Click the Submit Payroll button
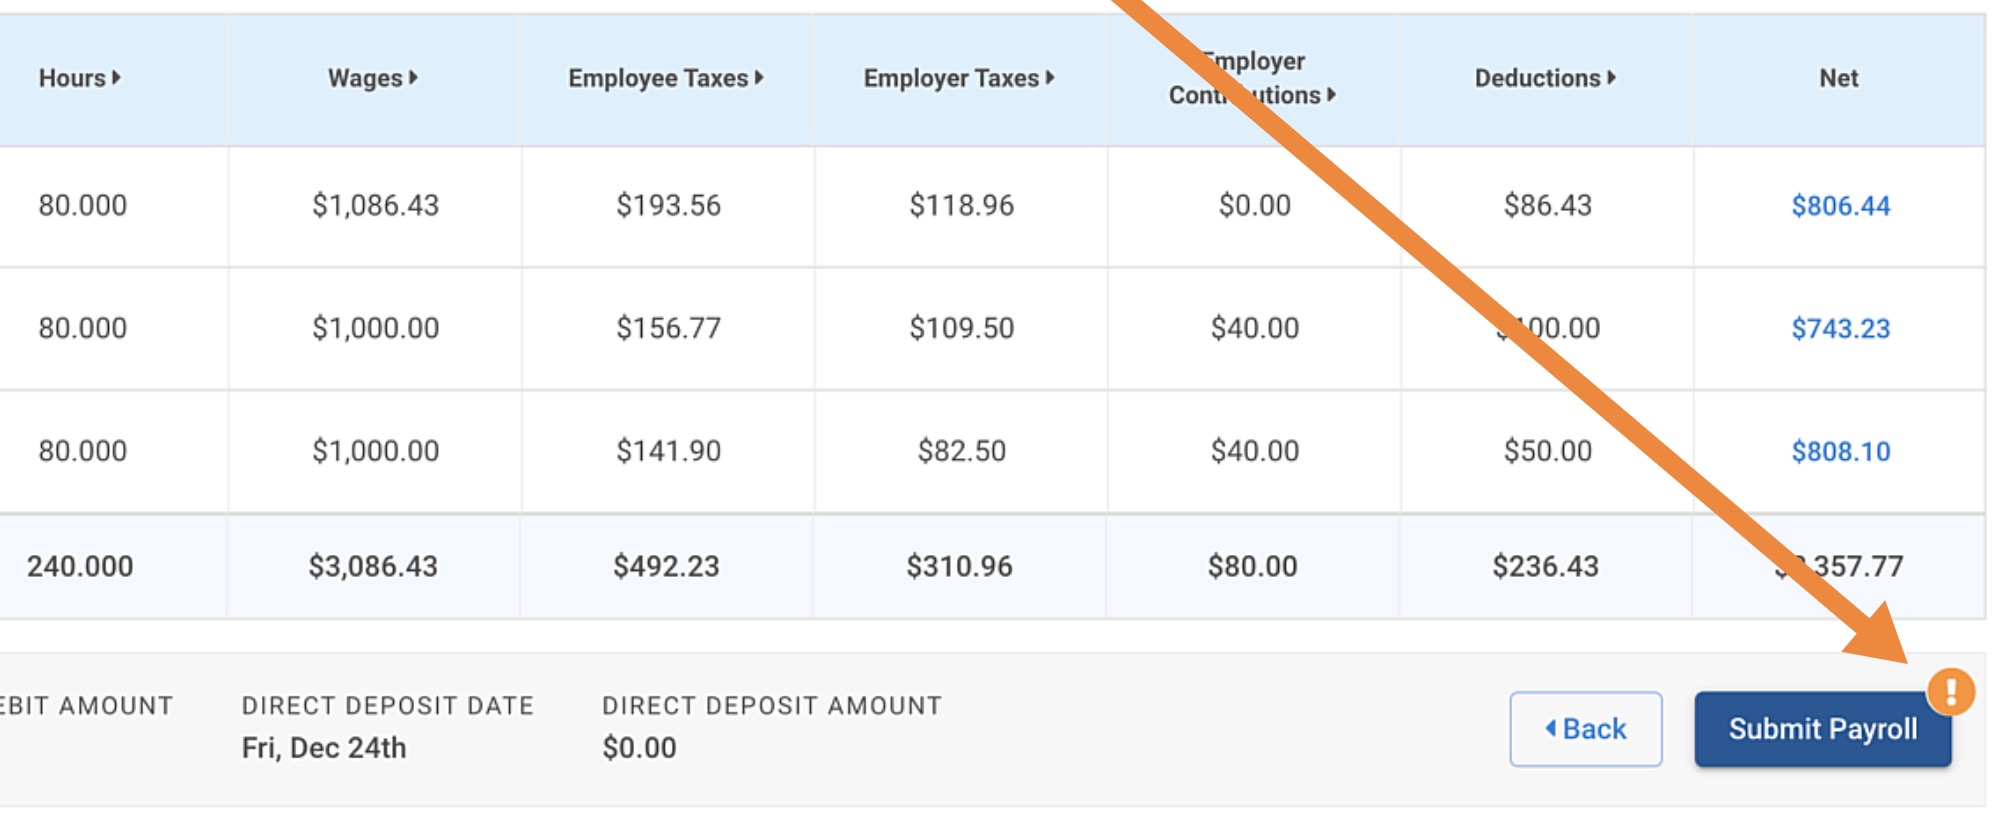This screenshot has height=814, width=1998. tap(1821, 730)
